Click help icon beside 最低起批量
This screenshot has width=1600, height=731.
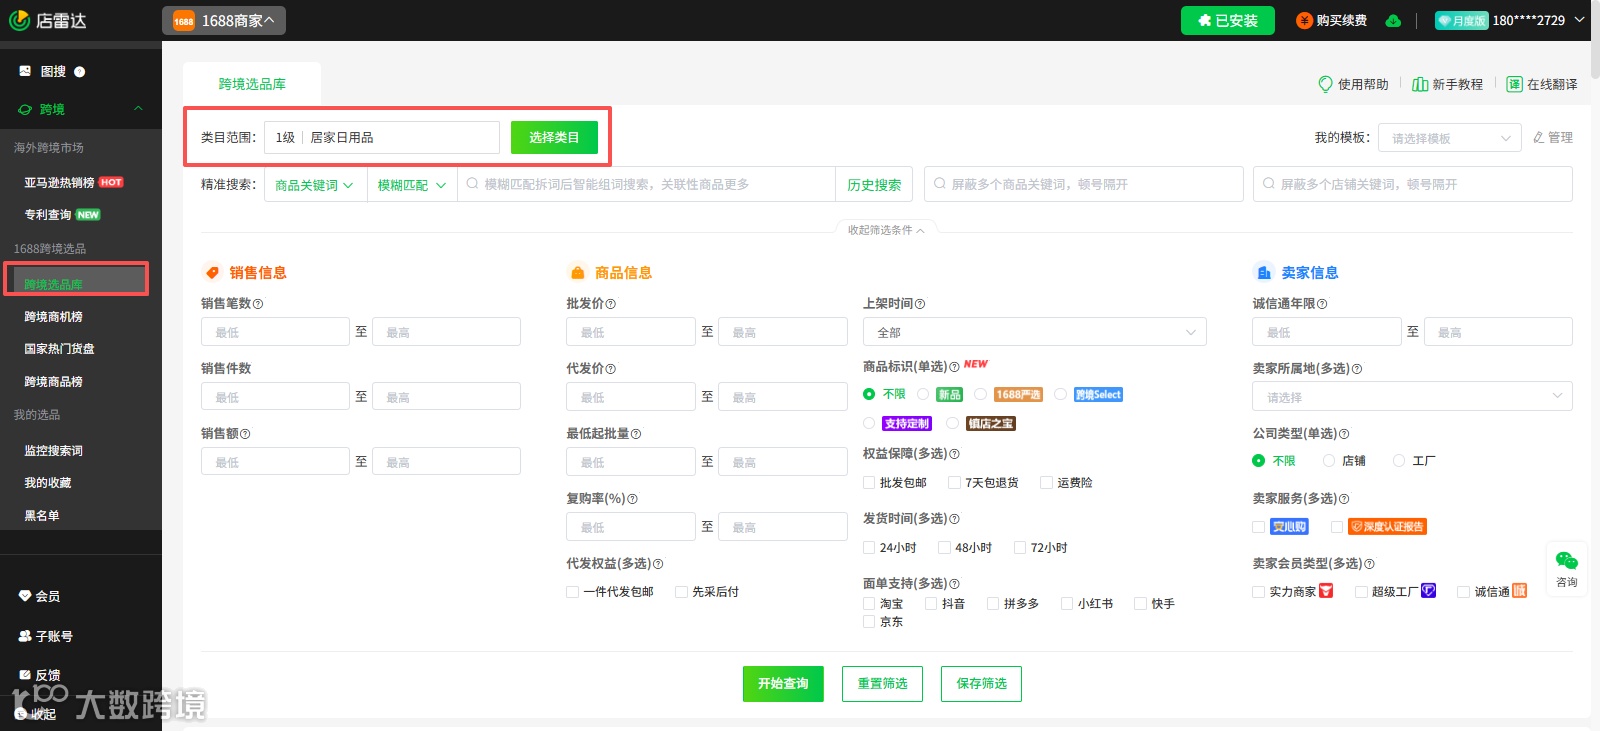636,434
